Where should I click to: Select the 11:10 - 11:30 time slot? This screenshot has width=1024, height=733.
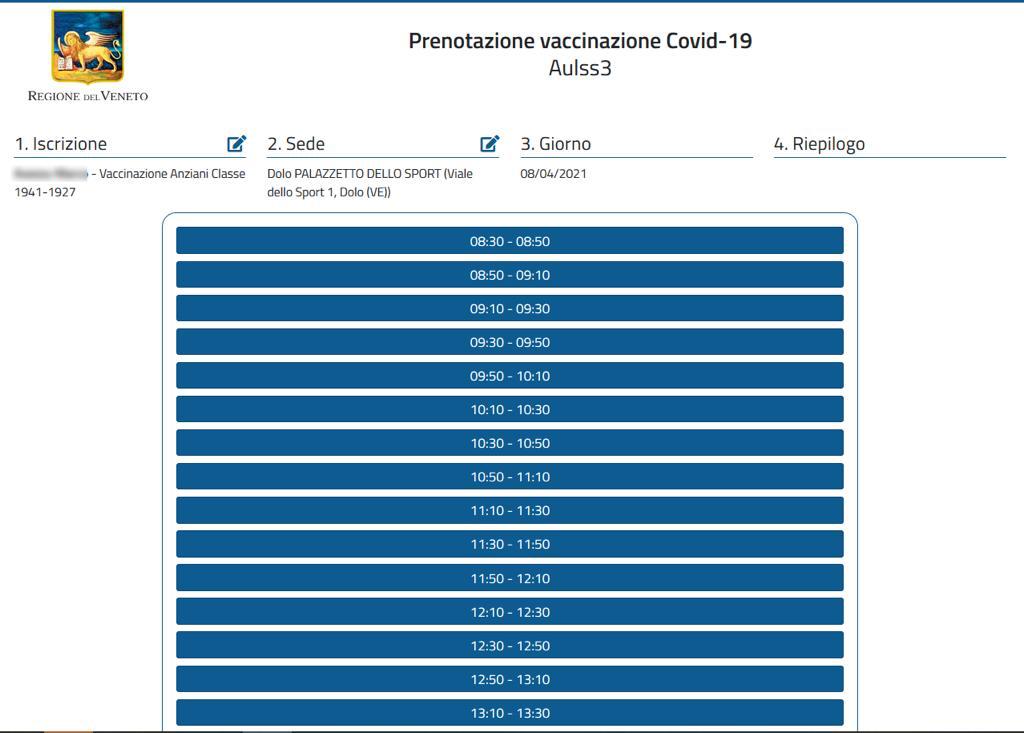[510, 510]
